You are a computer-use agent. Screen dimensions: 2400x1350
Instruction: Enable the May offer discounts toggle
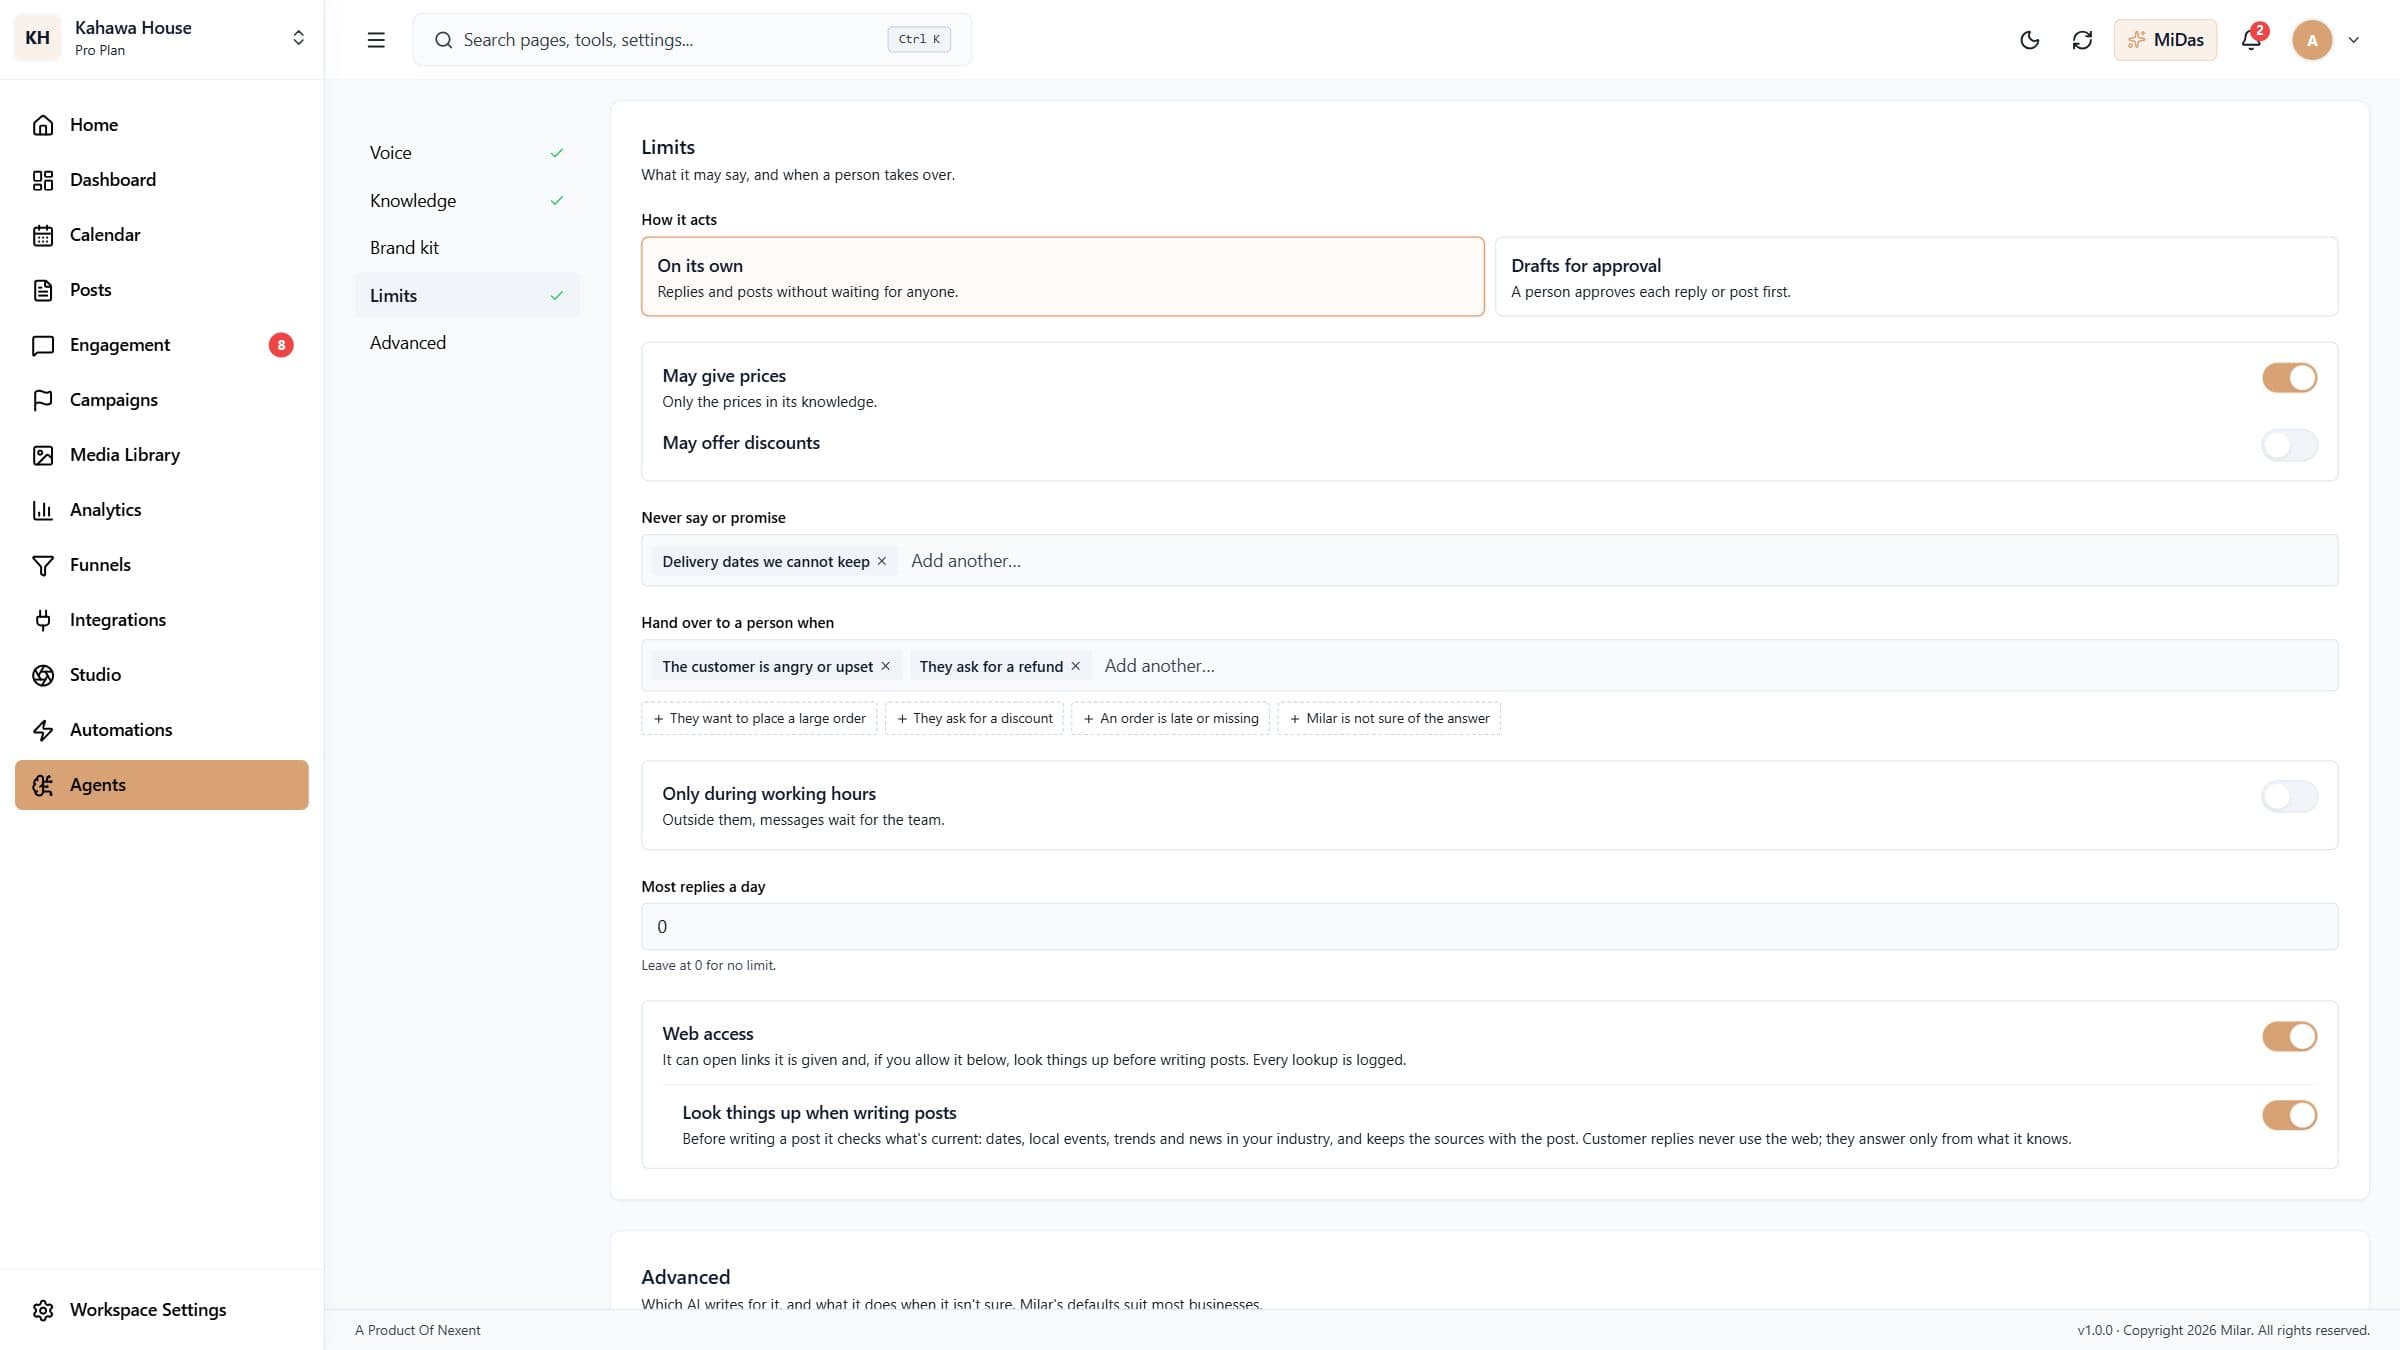coord(2289,445)
